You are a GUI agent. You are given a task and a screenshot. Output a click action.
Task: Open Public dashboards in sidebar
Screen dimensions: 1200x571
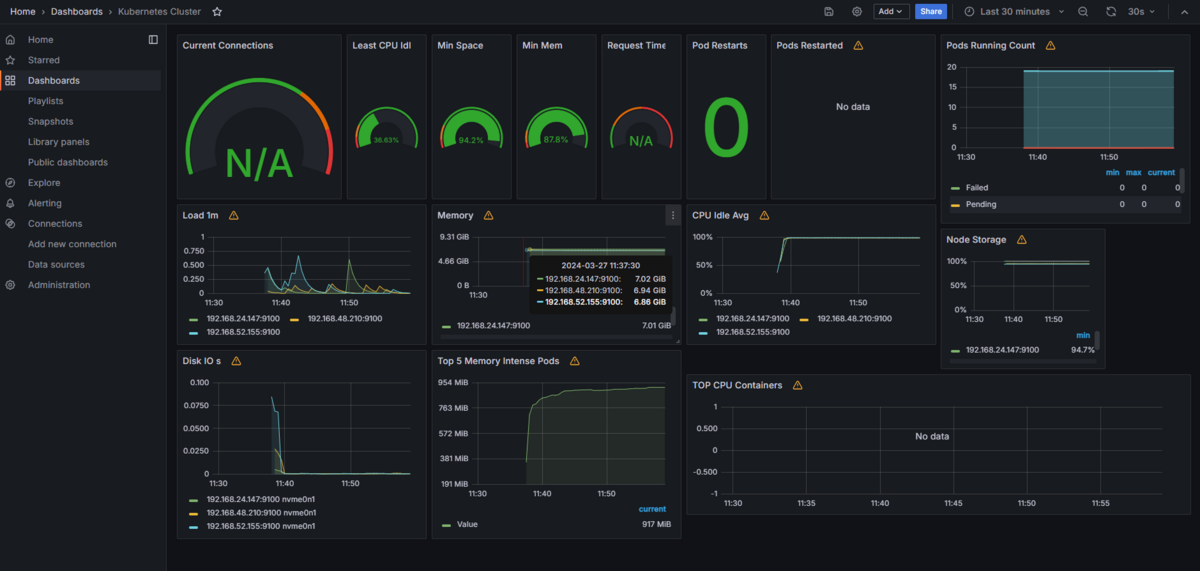pyautogui.click(x=68, y=162)
